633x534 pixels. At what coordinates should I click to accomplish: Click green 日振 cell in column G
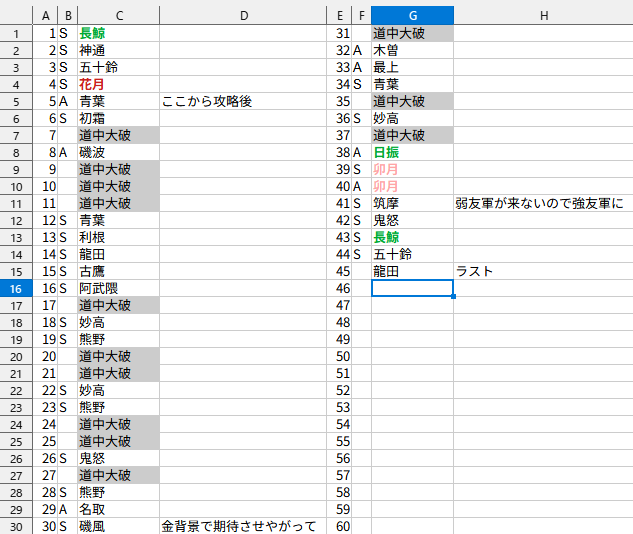412,153
